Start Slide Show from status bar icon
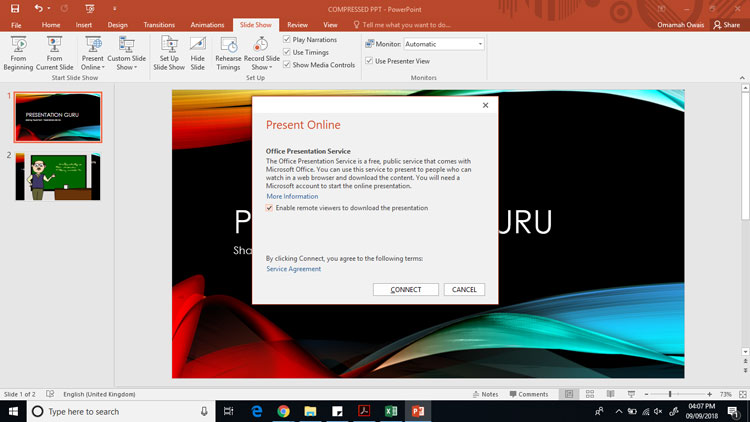The width and height of the screenshot is (750, 422). pyautogui.click(x=631, y=394)
